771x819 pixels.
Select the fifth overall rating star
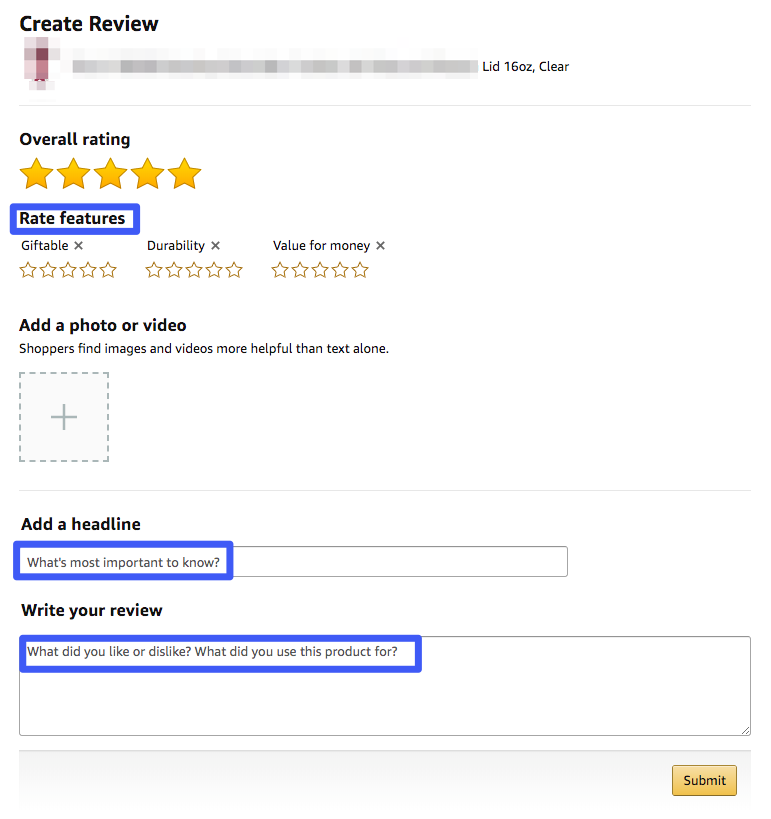(x=185, y=173)
